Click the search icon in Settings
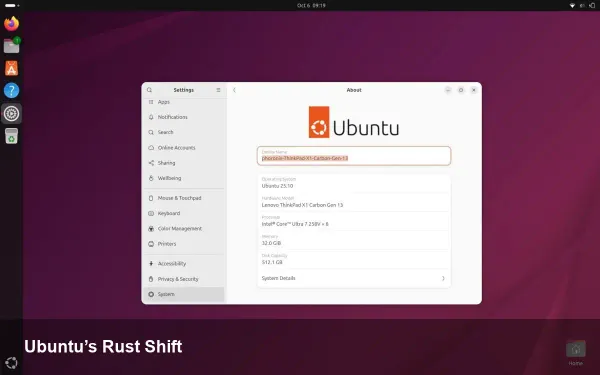 coord(150,90)
